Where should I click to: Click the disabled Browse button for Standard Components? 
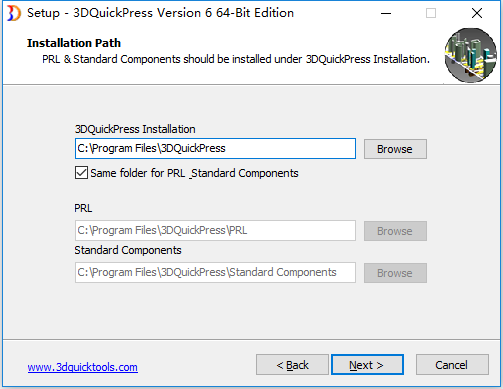pyautogui.click(x=395, y=273)
